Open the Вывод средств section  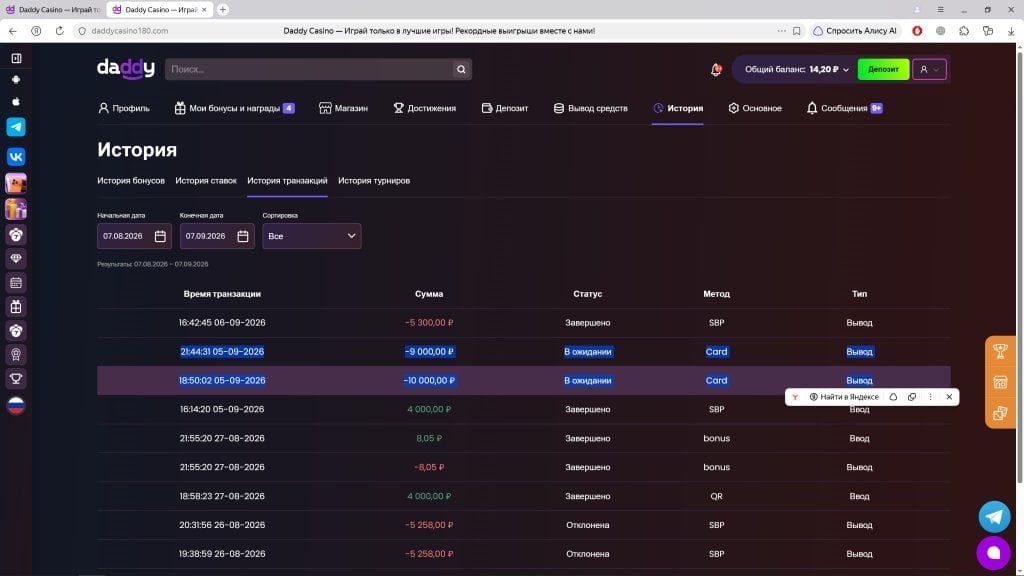point(590,108)
